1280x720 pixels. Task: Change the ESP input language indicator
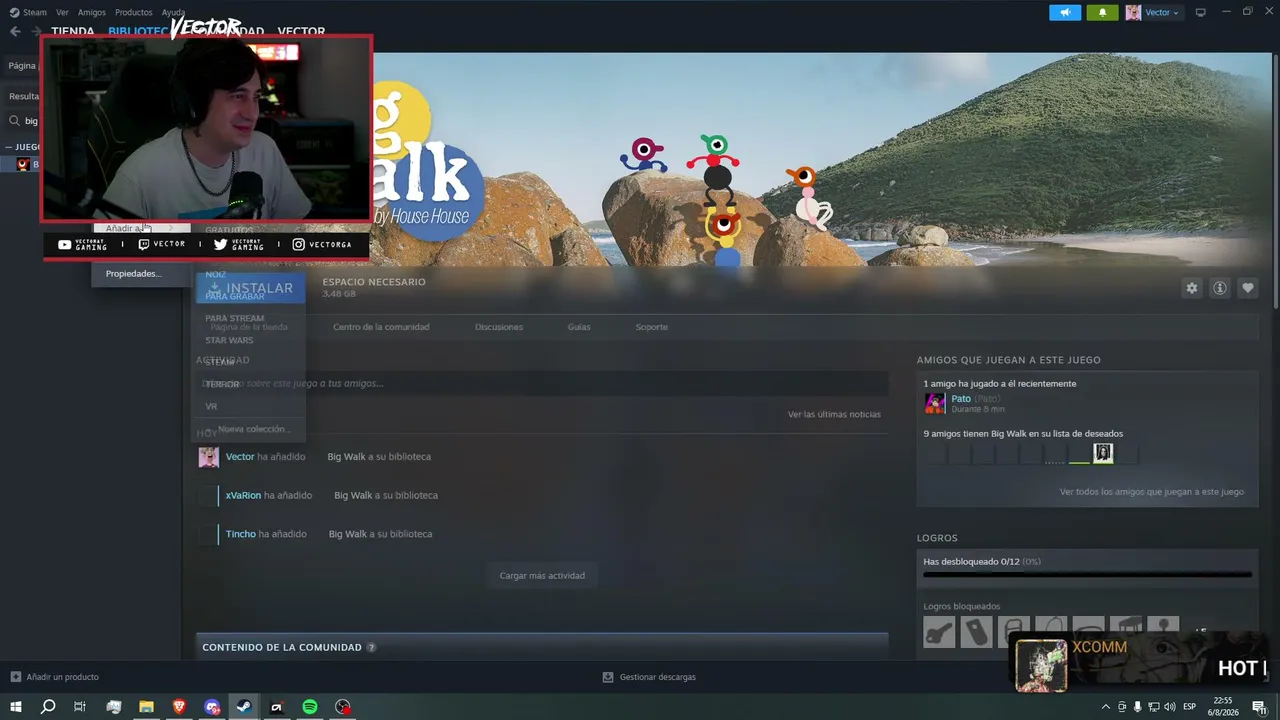click(1190, 707)
